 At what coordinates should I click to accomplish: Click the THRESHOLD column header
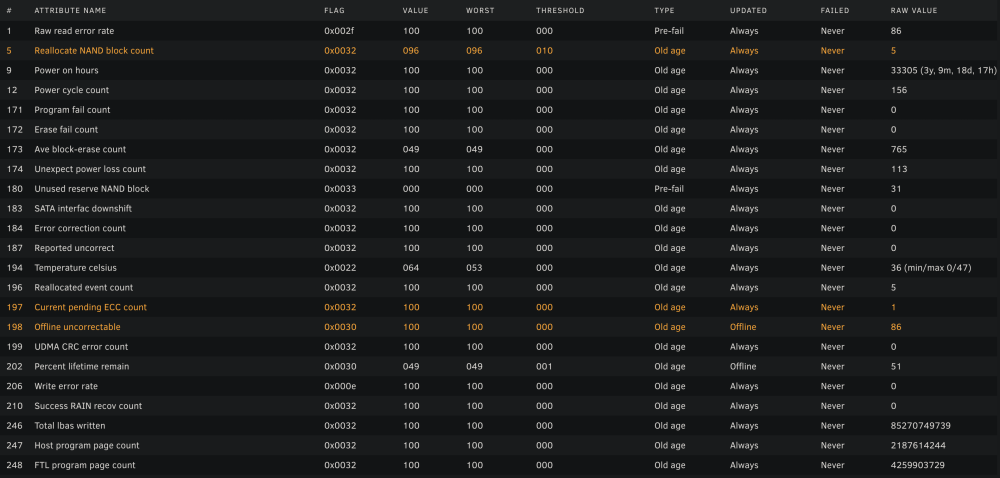(560, 10)
